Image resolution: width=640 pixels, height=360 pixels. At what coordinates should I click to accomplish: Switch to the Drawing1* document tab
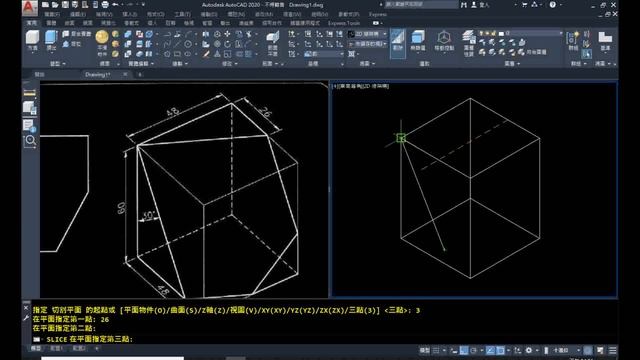98,75
